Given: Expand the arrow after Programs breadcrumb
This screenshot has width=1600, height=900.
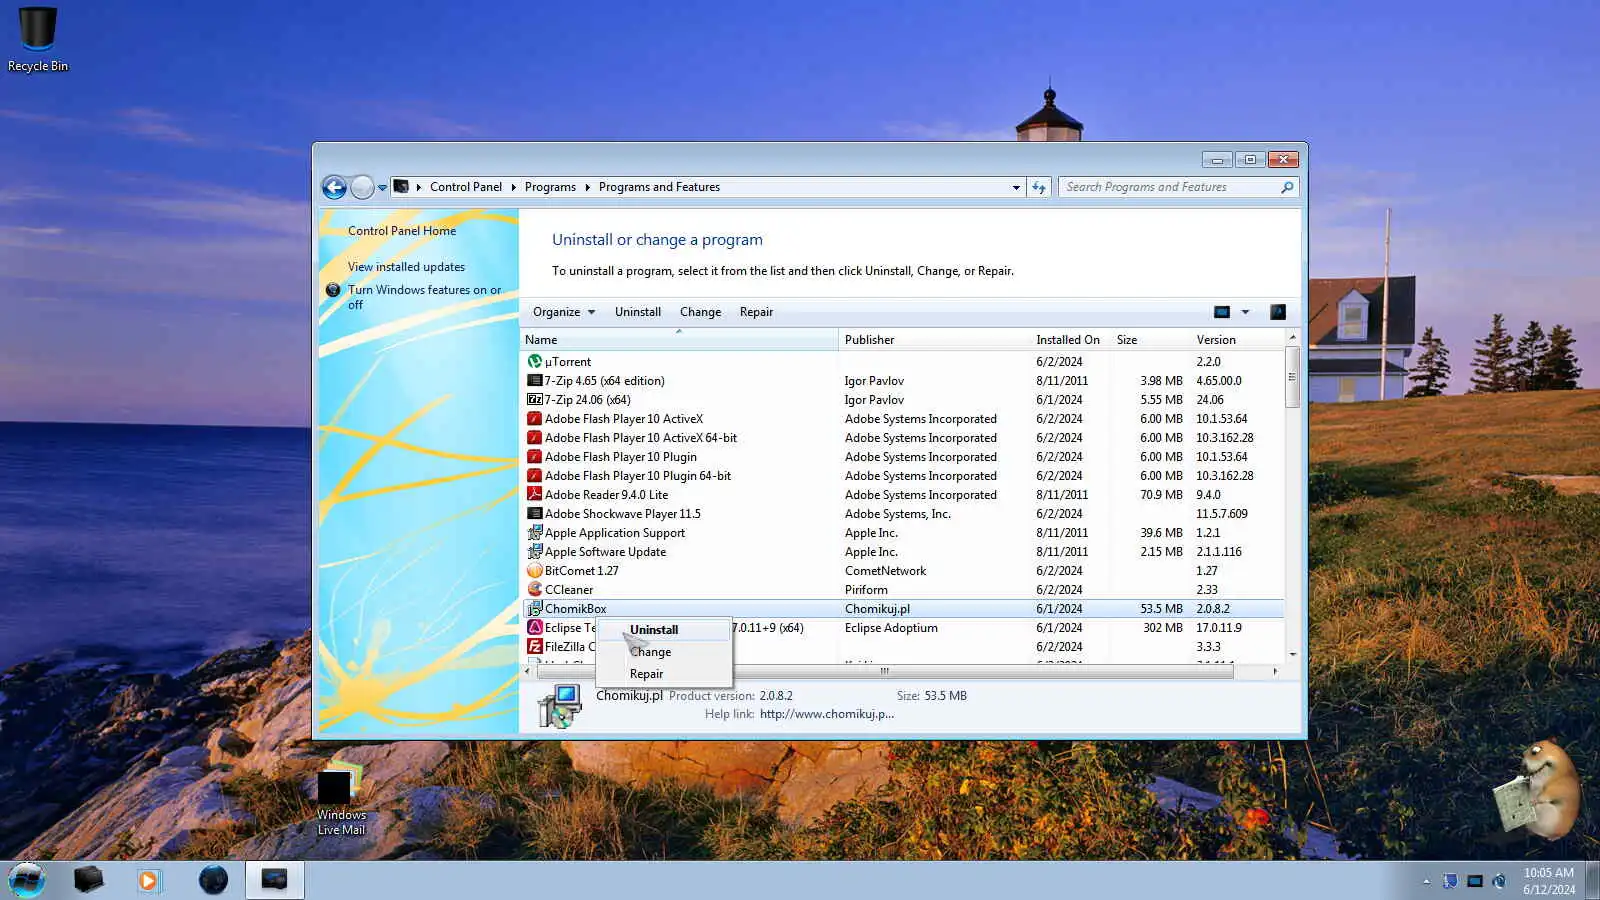Looking at the screenshot, I should coord(587,187).
